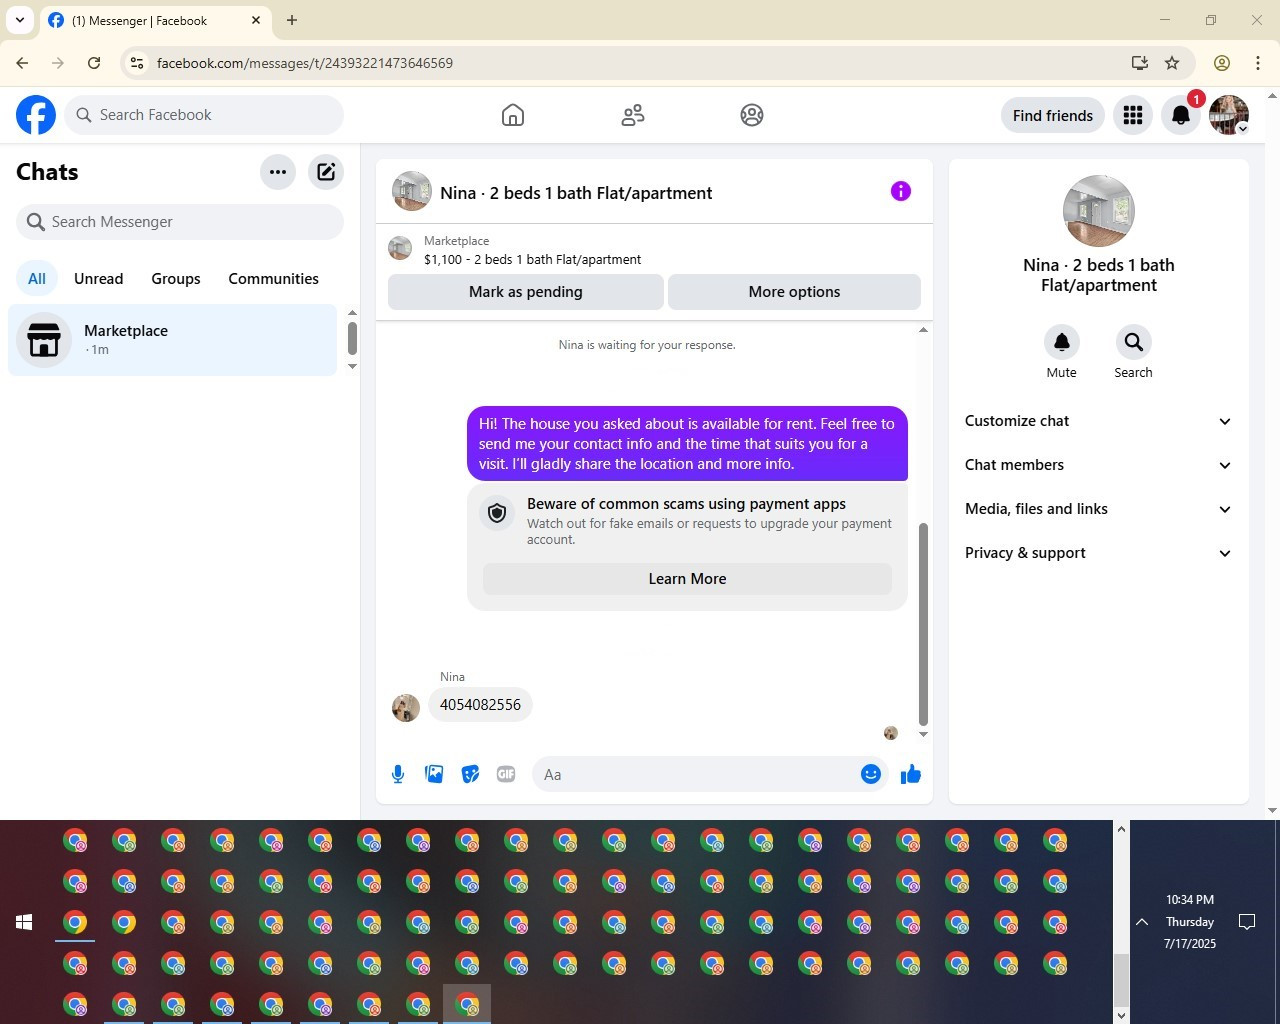The image size is (1280, 1024).
Task: Expand Media, files and links section
Action: point(1098,509)
